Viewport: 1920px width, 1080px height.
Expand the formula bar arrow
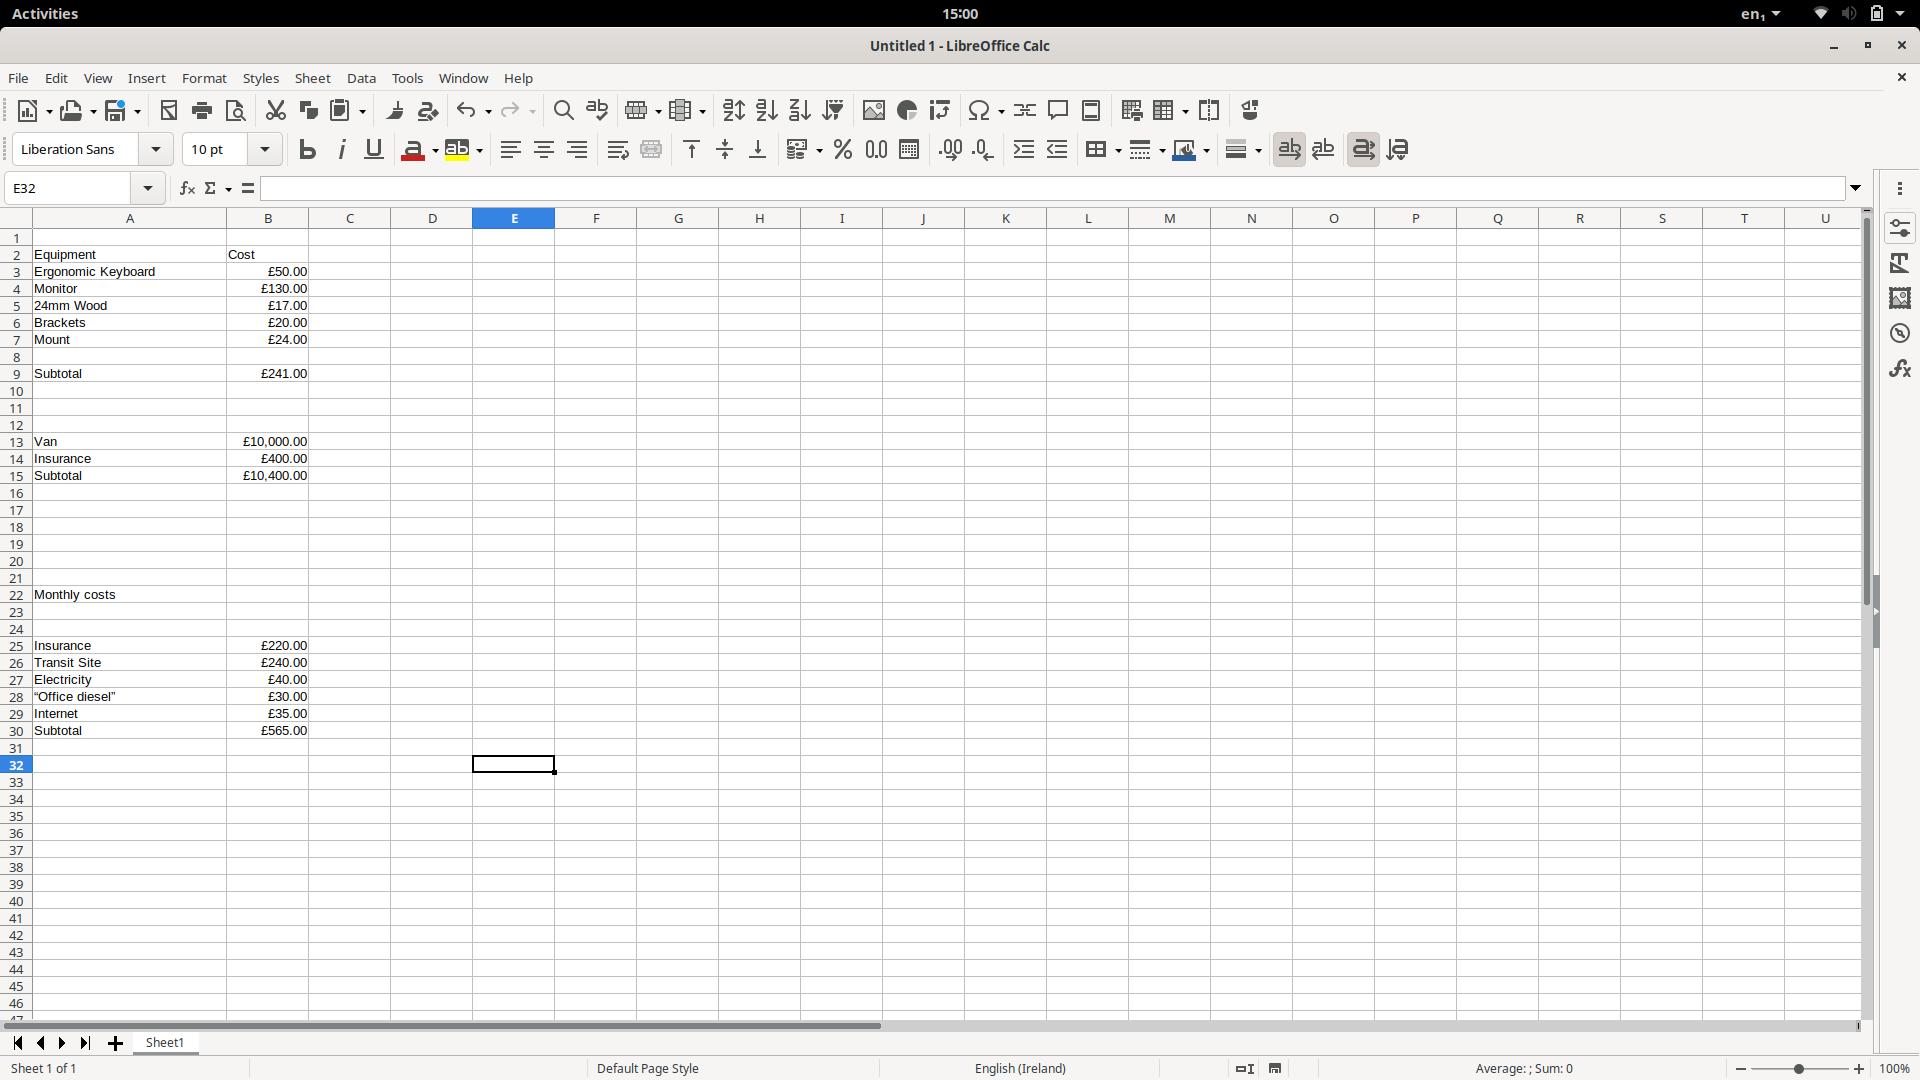point(1856,188)
